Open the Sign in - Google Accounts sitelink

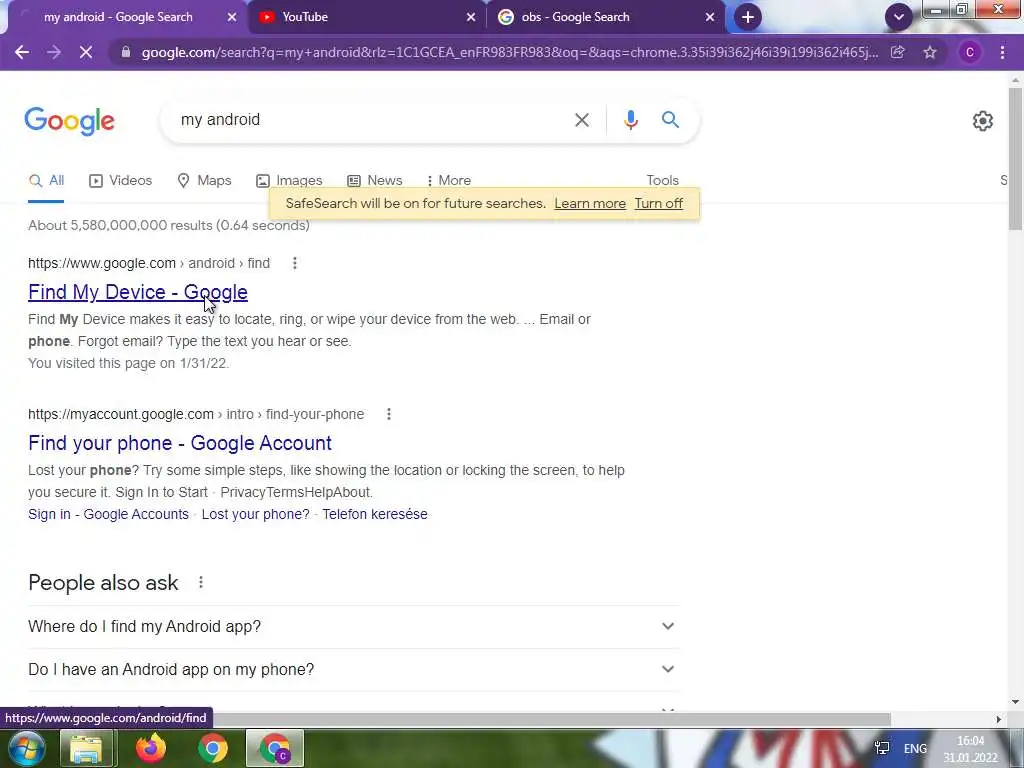coord(108,514)
